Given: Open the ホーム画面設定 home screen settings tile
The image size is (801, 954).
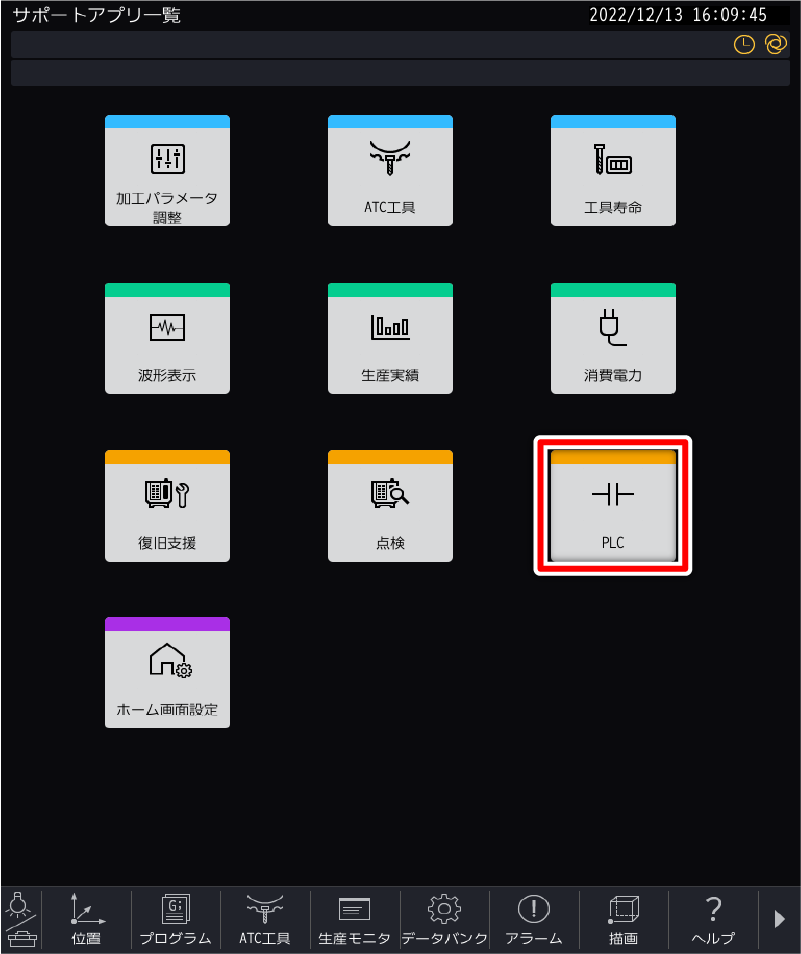Looking at the screenshot, I should [x=167, y=672].
